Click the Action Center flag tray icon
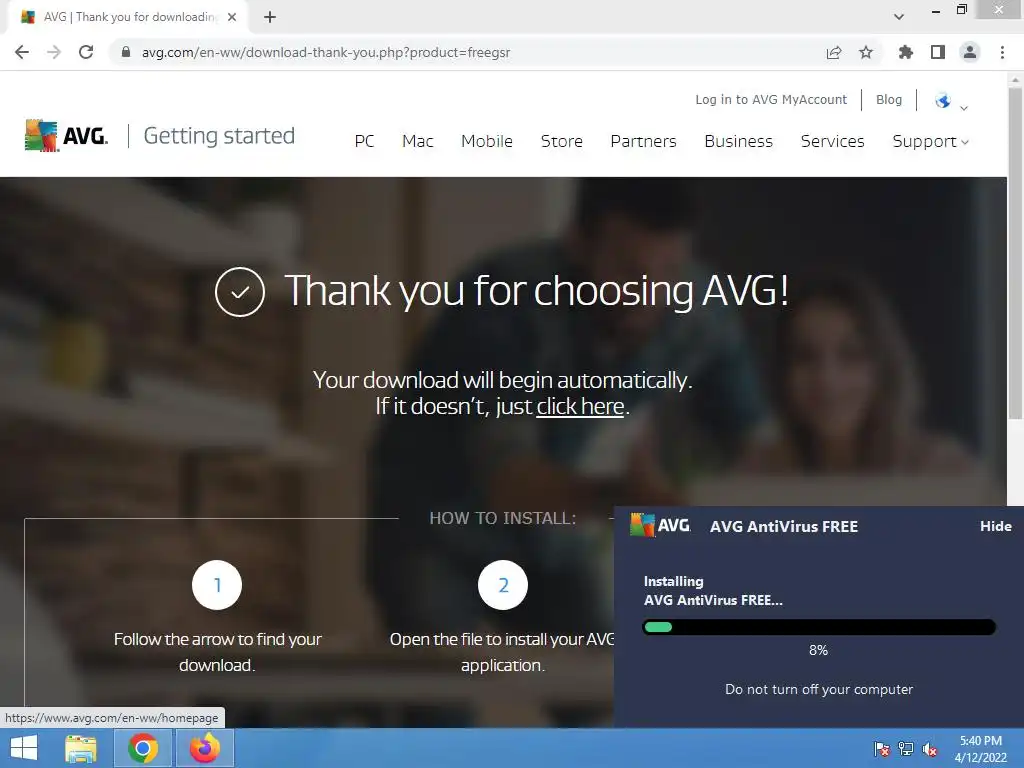Viewport: 1024px width, 768px height. [x=882, y=749]
